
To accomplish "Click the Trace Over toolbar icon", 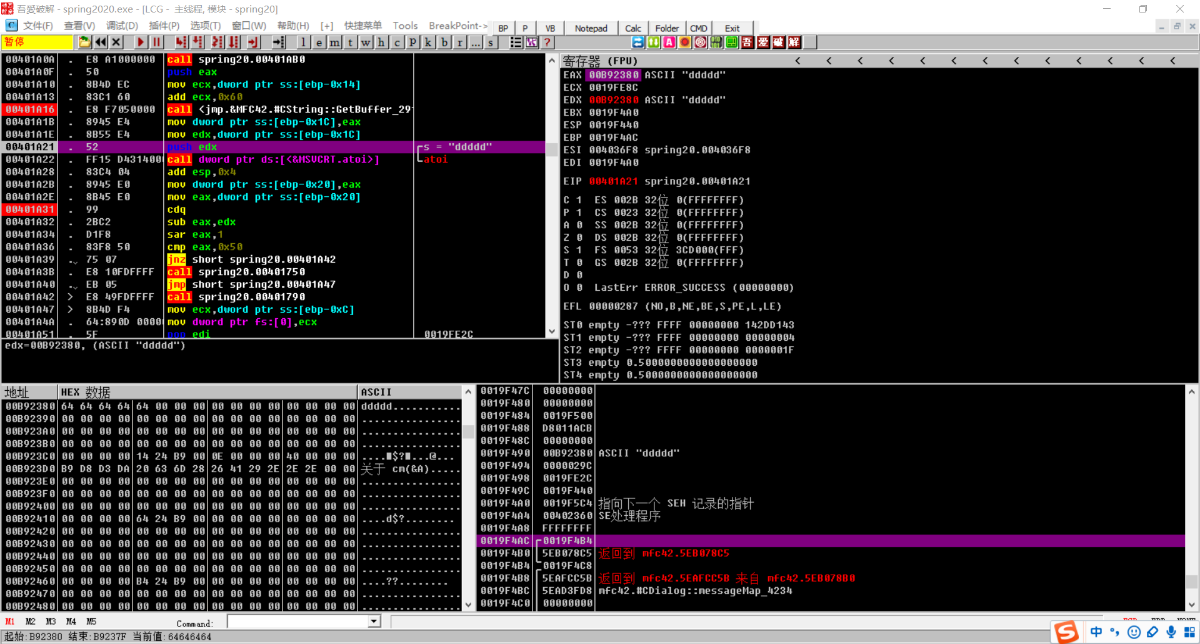I will (x=233, y=42).
